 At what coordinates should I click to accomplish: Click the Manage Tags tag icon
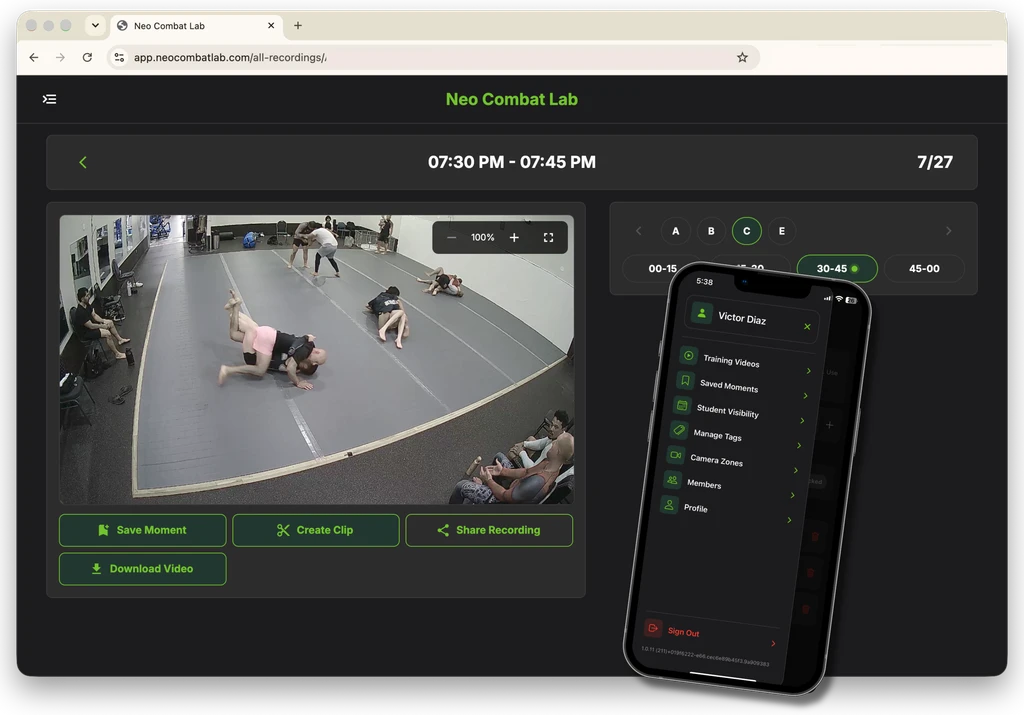point(679,430)
